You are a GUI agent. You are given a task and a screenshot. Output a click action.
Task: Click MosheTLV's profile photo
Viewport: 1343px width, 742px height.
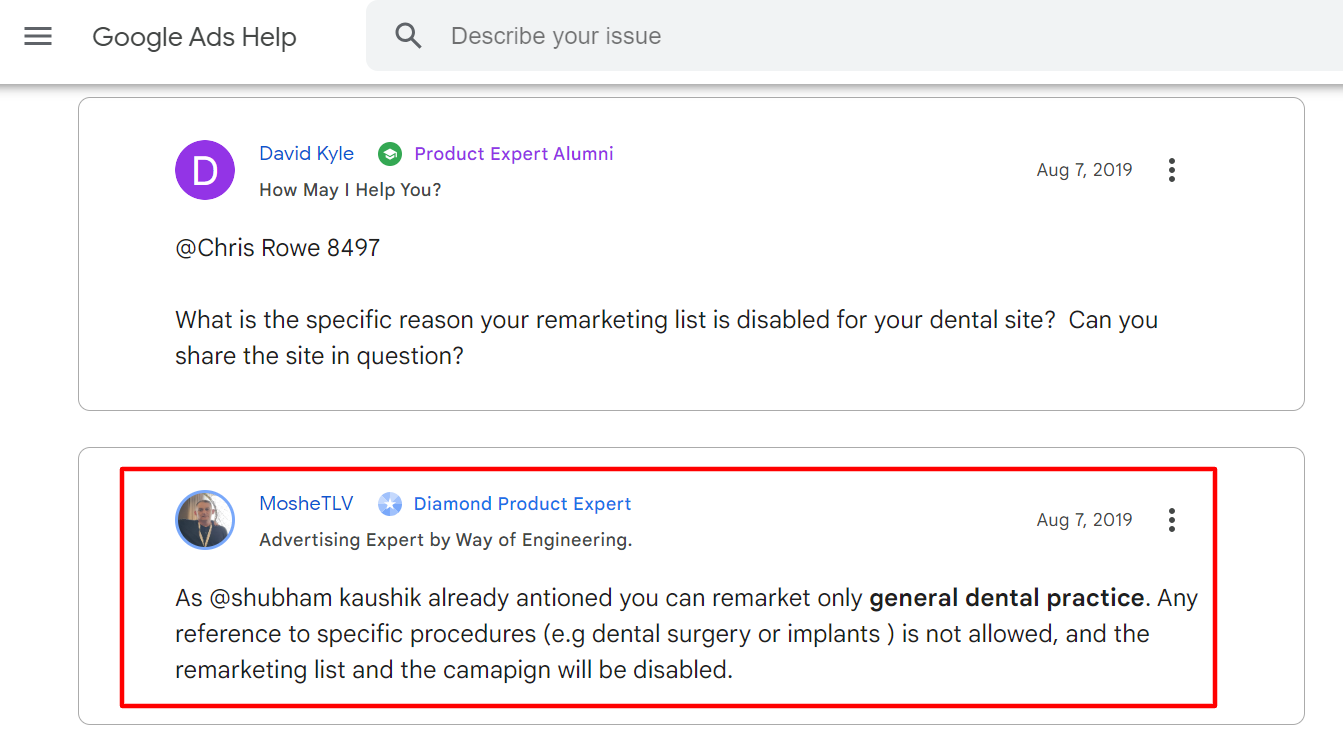205,520
